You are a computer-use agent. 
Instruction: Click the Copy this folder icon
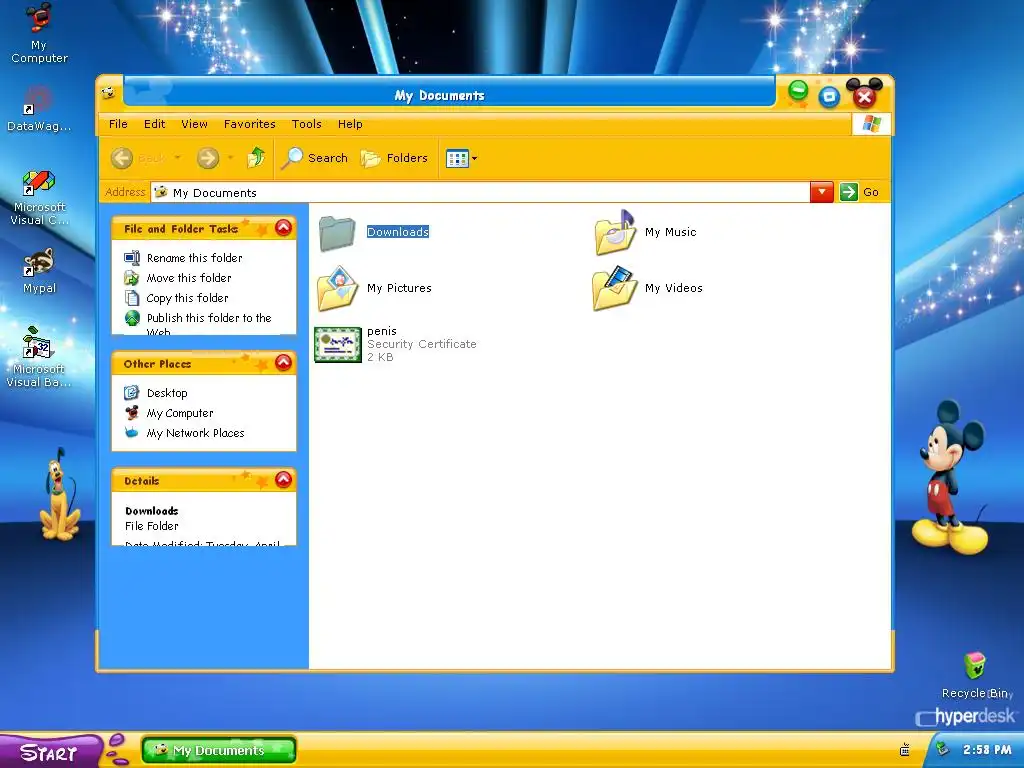click(132, 298)
